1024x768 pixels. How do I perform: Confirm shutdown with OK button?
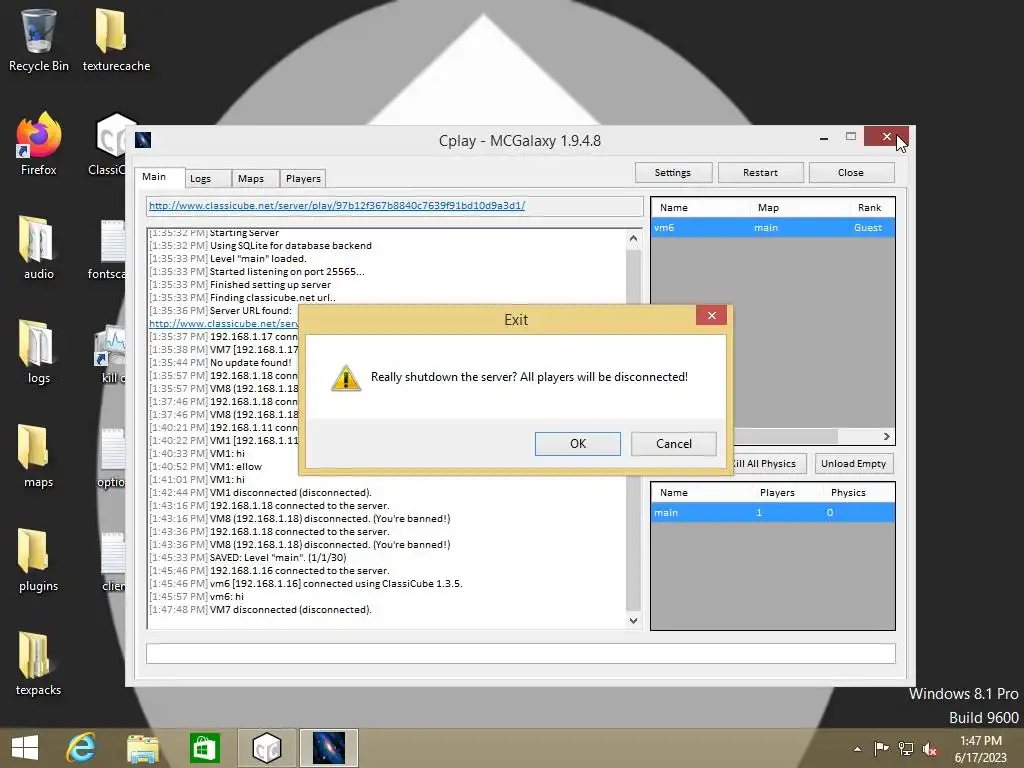click(x=578, y=443)
